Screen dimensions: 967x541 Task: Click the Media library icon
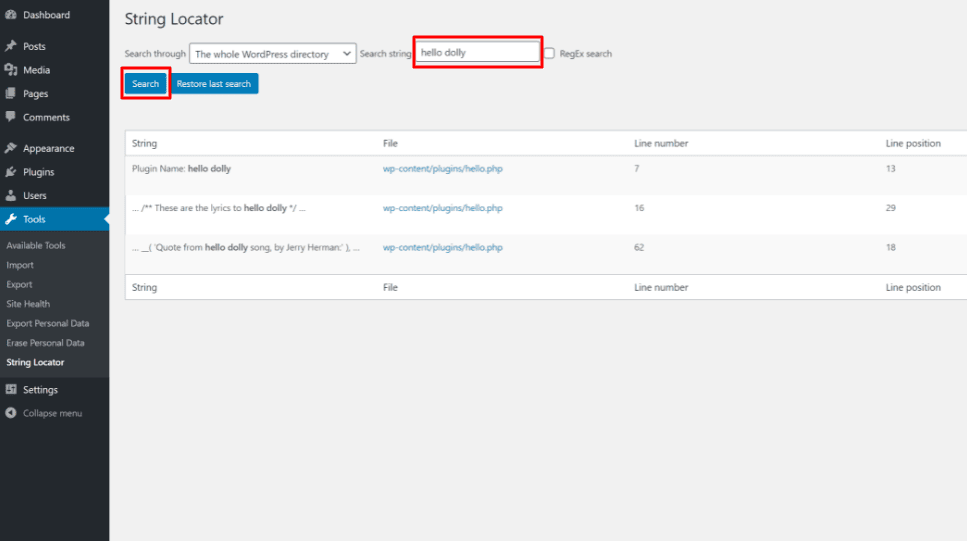point(10,70)
